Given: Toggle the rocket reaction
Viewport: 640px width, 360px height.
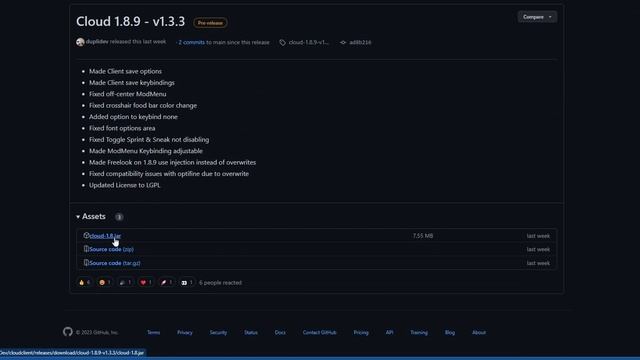Looking at the screenshot, I should pyautogui.click(x=166, y=282).
